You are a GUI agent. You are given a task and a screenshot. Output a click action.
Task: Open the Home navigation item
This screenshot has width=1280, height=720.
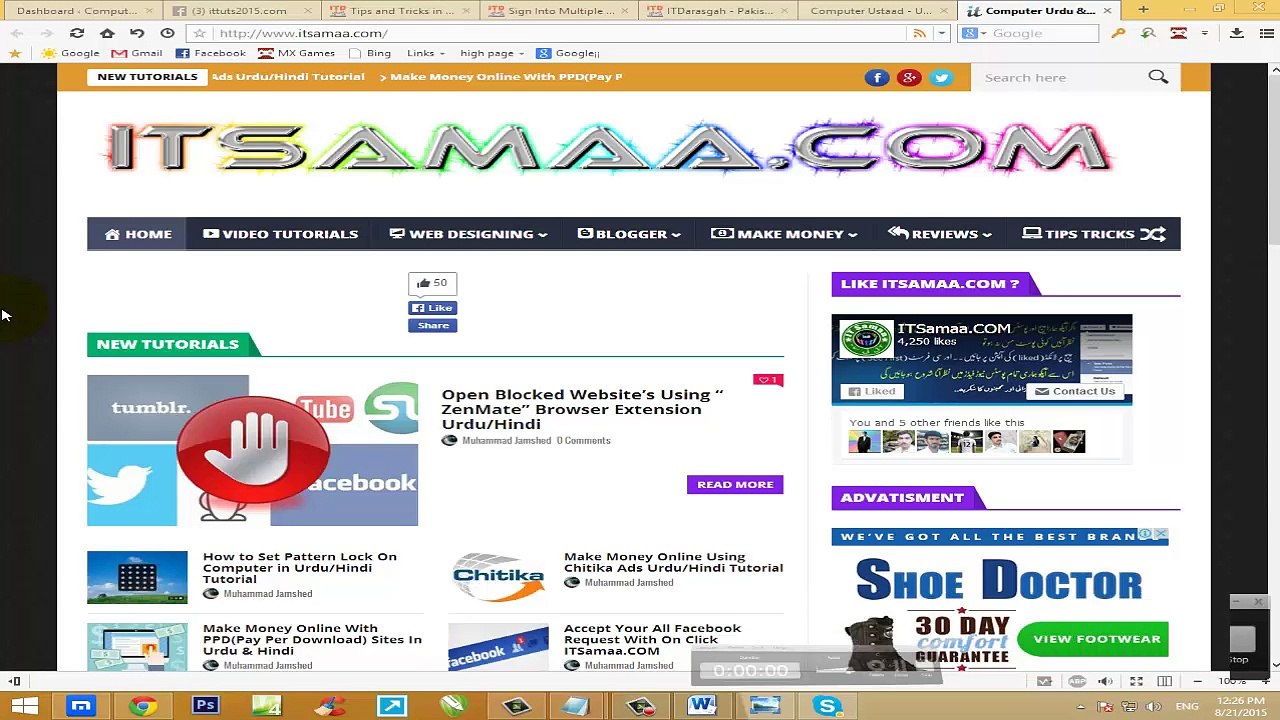point(138,234)
